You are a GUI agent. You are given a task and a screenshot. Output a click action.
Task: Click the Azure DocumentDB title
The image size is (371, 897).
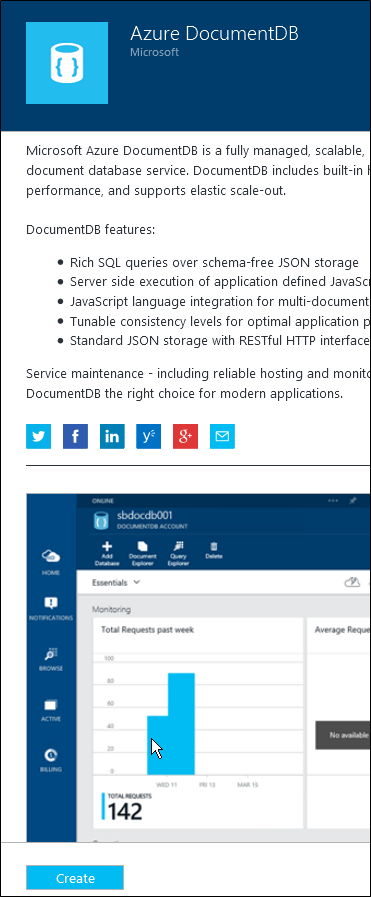tap(214, 34)
